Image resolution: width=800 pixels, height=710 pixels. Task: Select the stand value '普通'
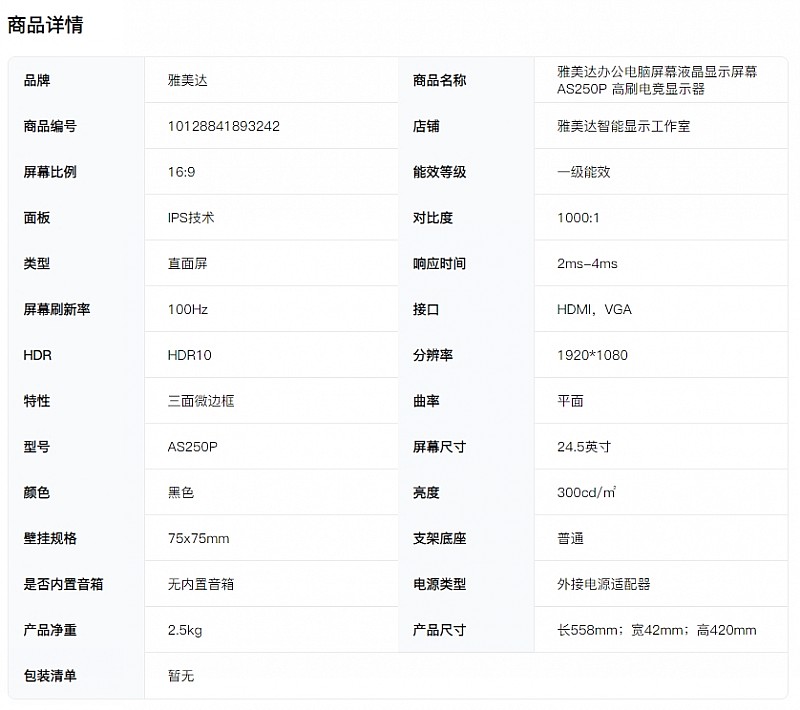570,538
